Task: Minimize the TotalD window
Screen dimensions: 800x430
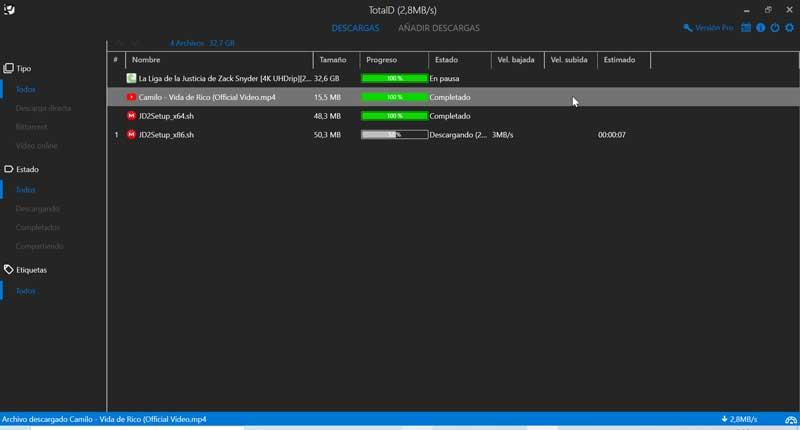Action: point(746,10)
